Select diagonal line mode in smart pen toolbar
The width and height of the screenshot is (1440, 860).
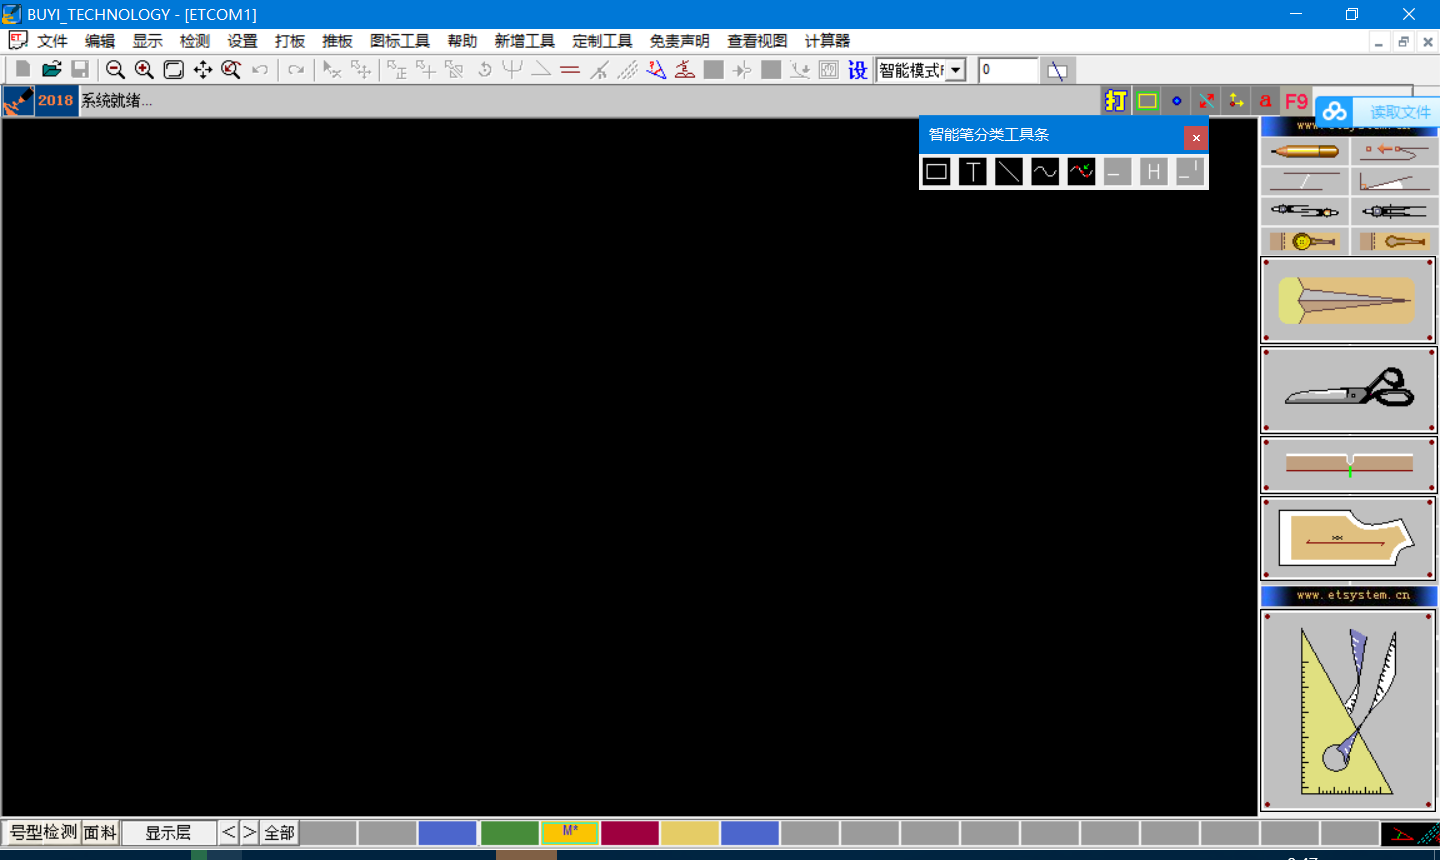(x=1009, y=172)
